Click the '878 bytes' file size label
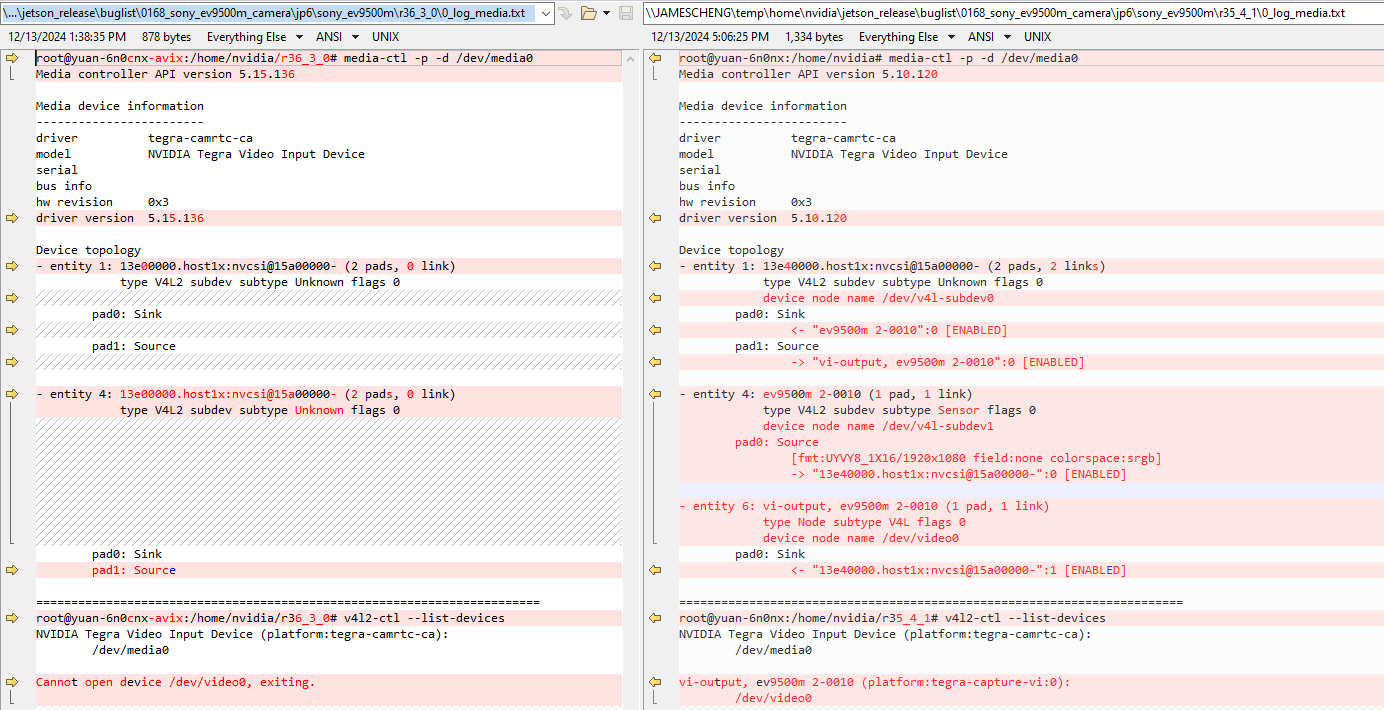The width and height of the screenshot is (1384, 710). 166,37
